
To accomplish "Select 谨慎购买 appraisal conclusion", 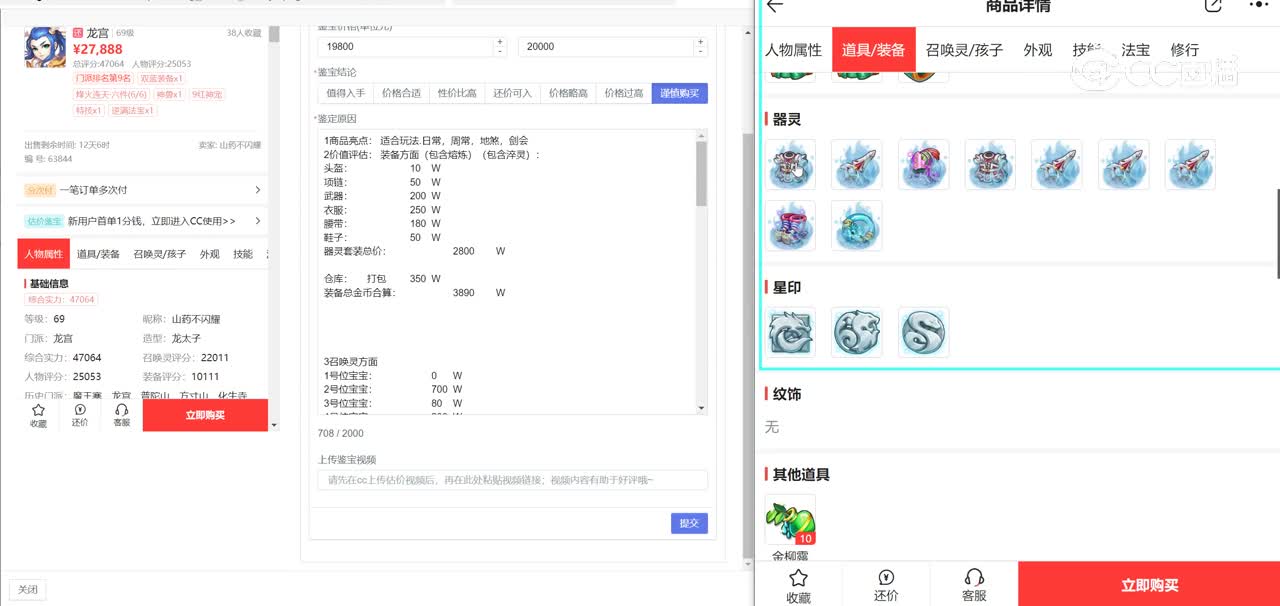I will [680, 93].
